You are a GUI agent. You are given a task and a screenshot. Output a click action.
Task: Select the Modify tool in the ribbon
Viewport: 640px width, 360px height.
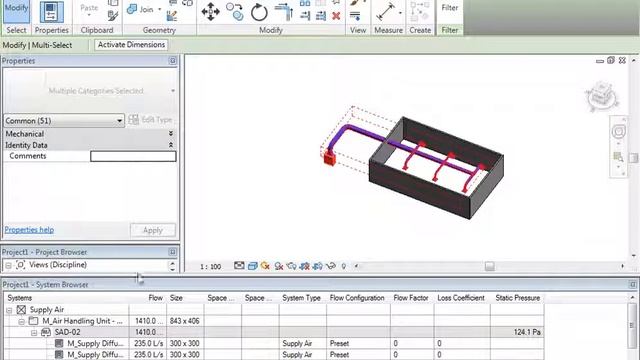(16, 11)
